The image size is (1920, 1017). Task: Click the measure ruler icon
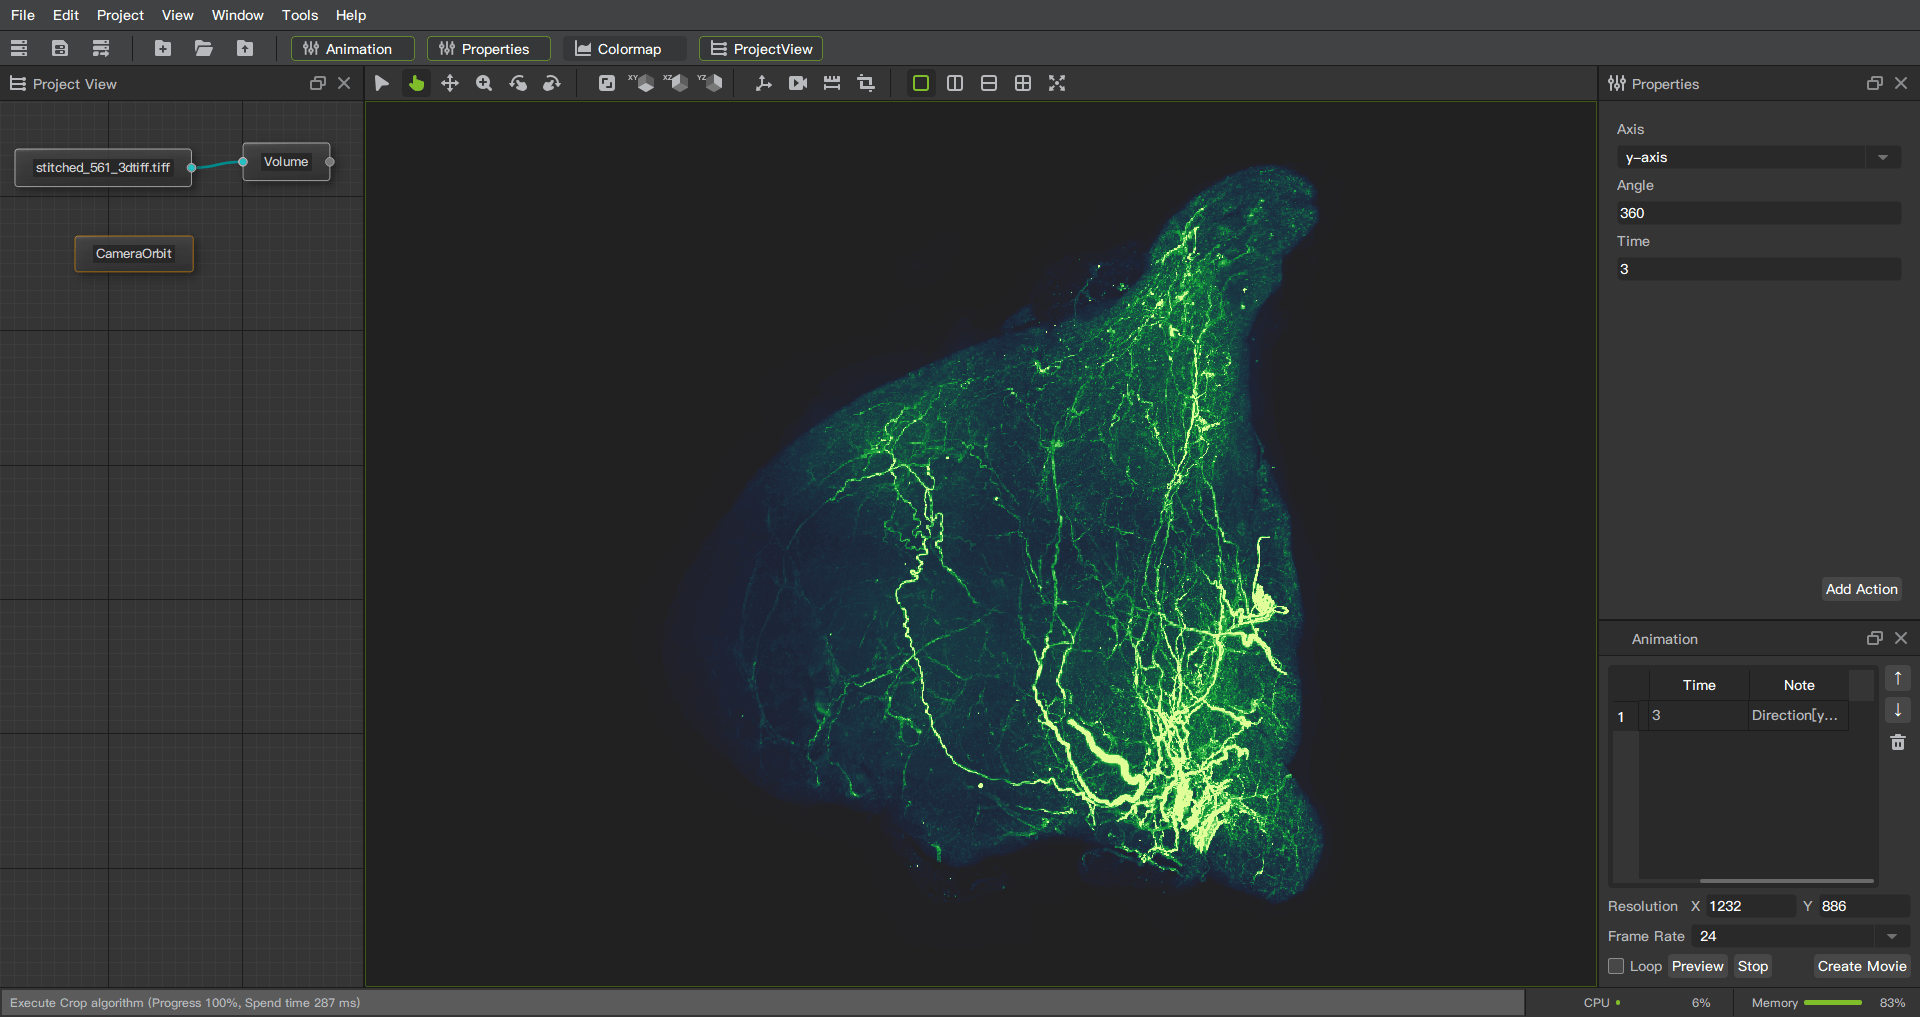[832, 83]
